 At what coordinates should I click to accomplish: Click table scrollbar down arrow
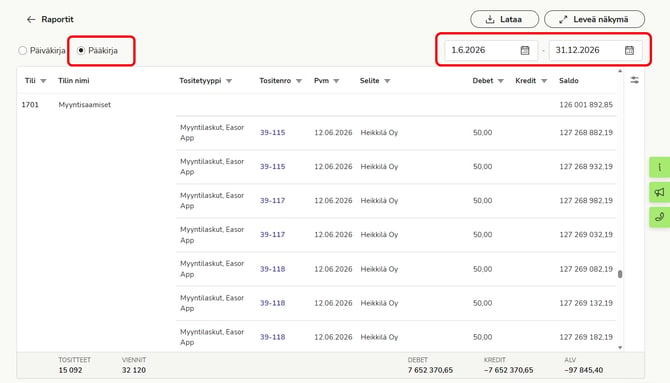click(620, 348)
